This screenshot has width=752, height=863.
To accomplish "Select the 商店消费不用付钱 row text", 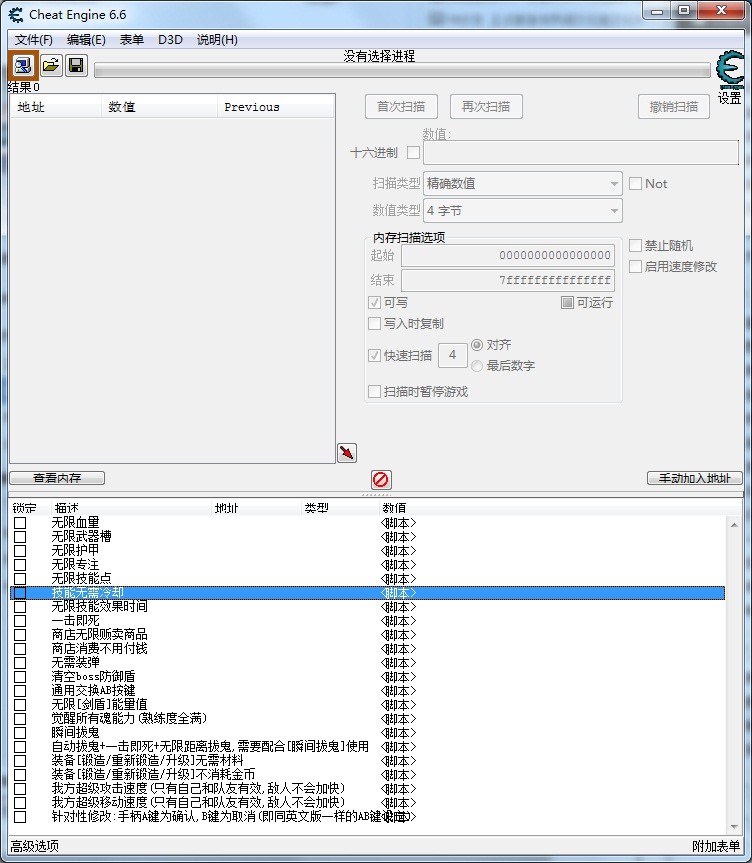I will coord(100,648).
